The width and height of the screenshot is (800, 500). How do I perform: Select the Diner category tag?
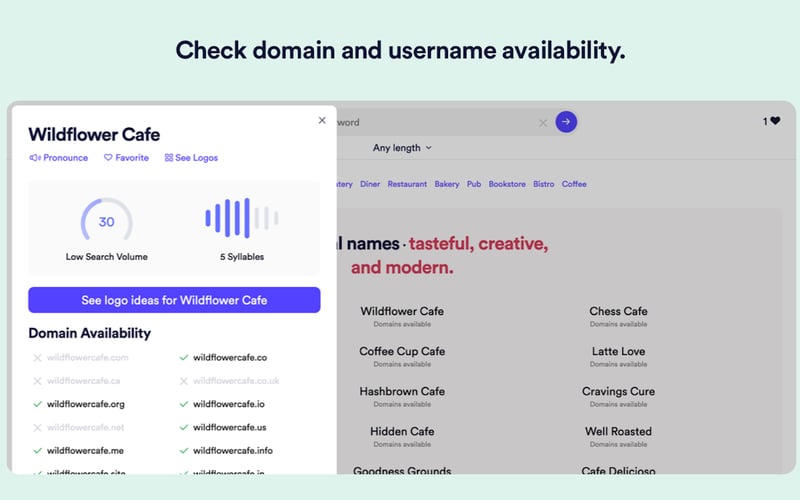[x=370, y=184]
